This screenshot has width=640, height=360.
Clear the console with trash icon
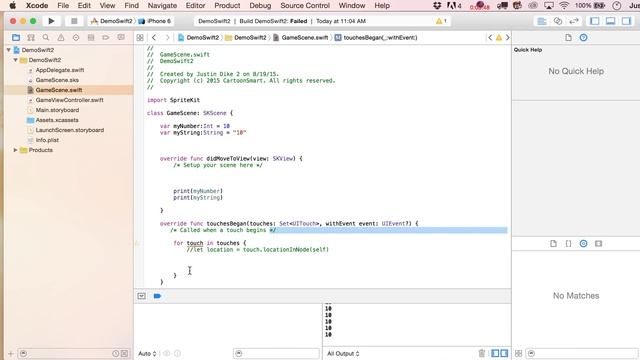tap(482, 353)
